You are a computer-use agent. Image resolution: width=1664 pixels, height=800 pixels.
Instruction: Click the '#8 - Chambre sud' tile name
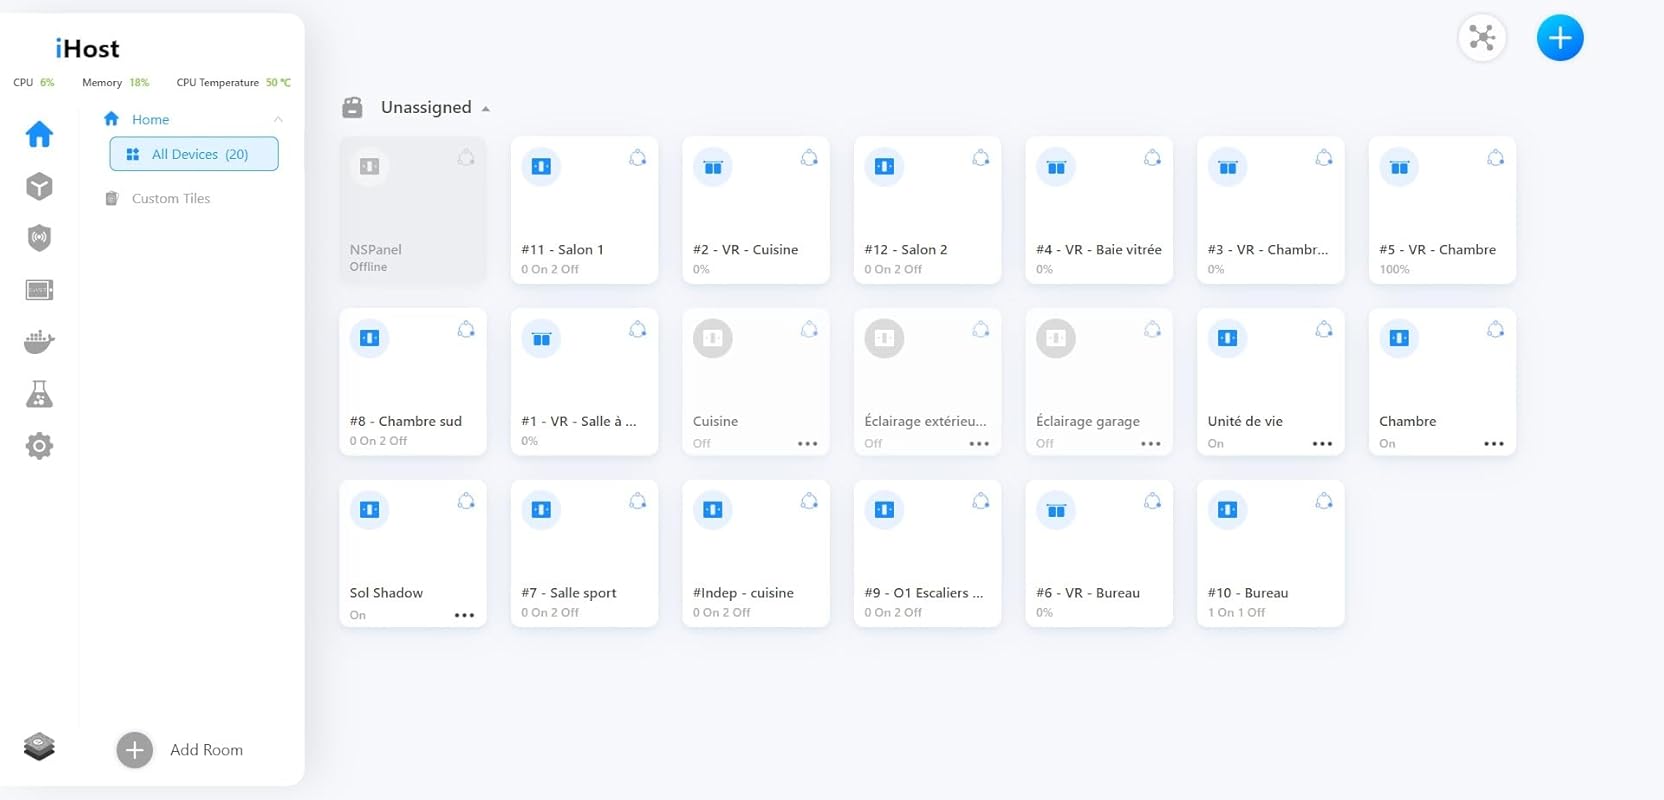(x=406, y=421)
